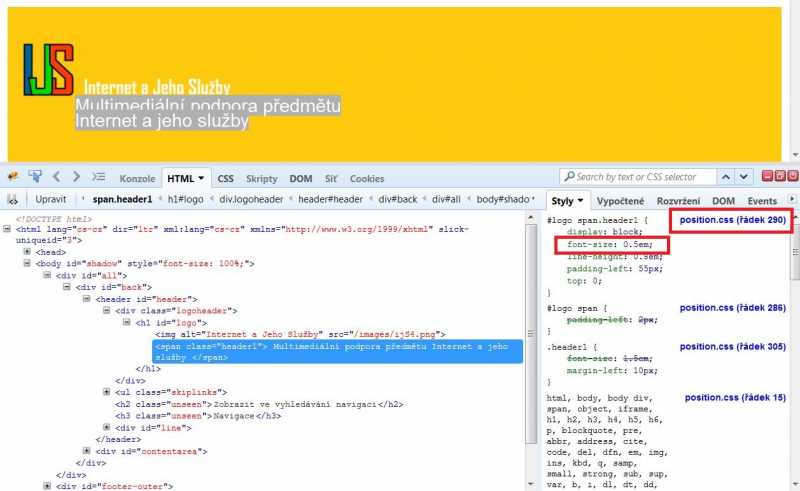Open the Styly tab dropdown

580,201
